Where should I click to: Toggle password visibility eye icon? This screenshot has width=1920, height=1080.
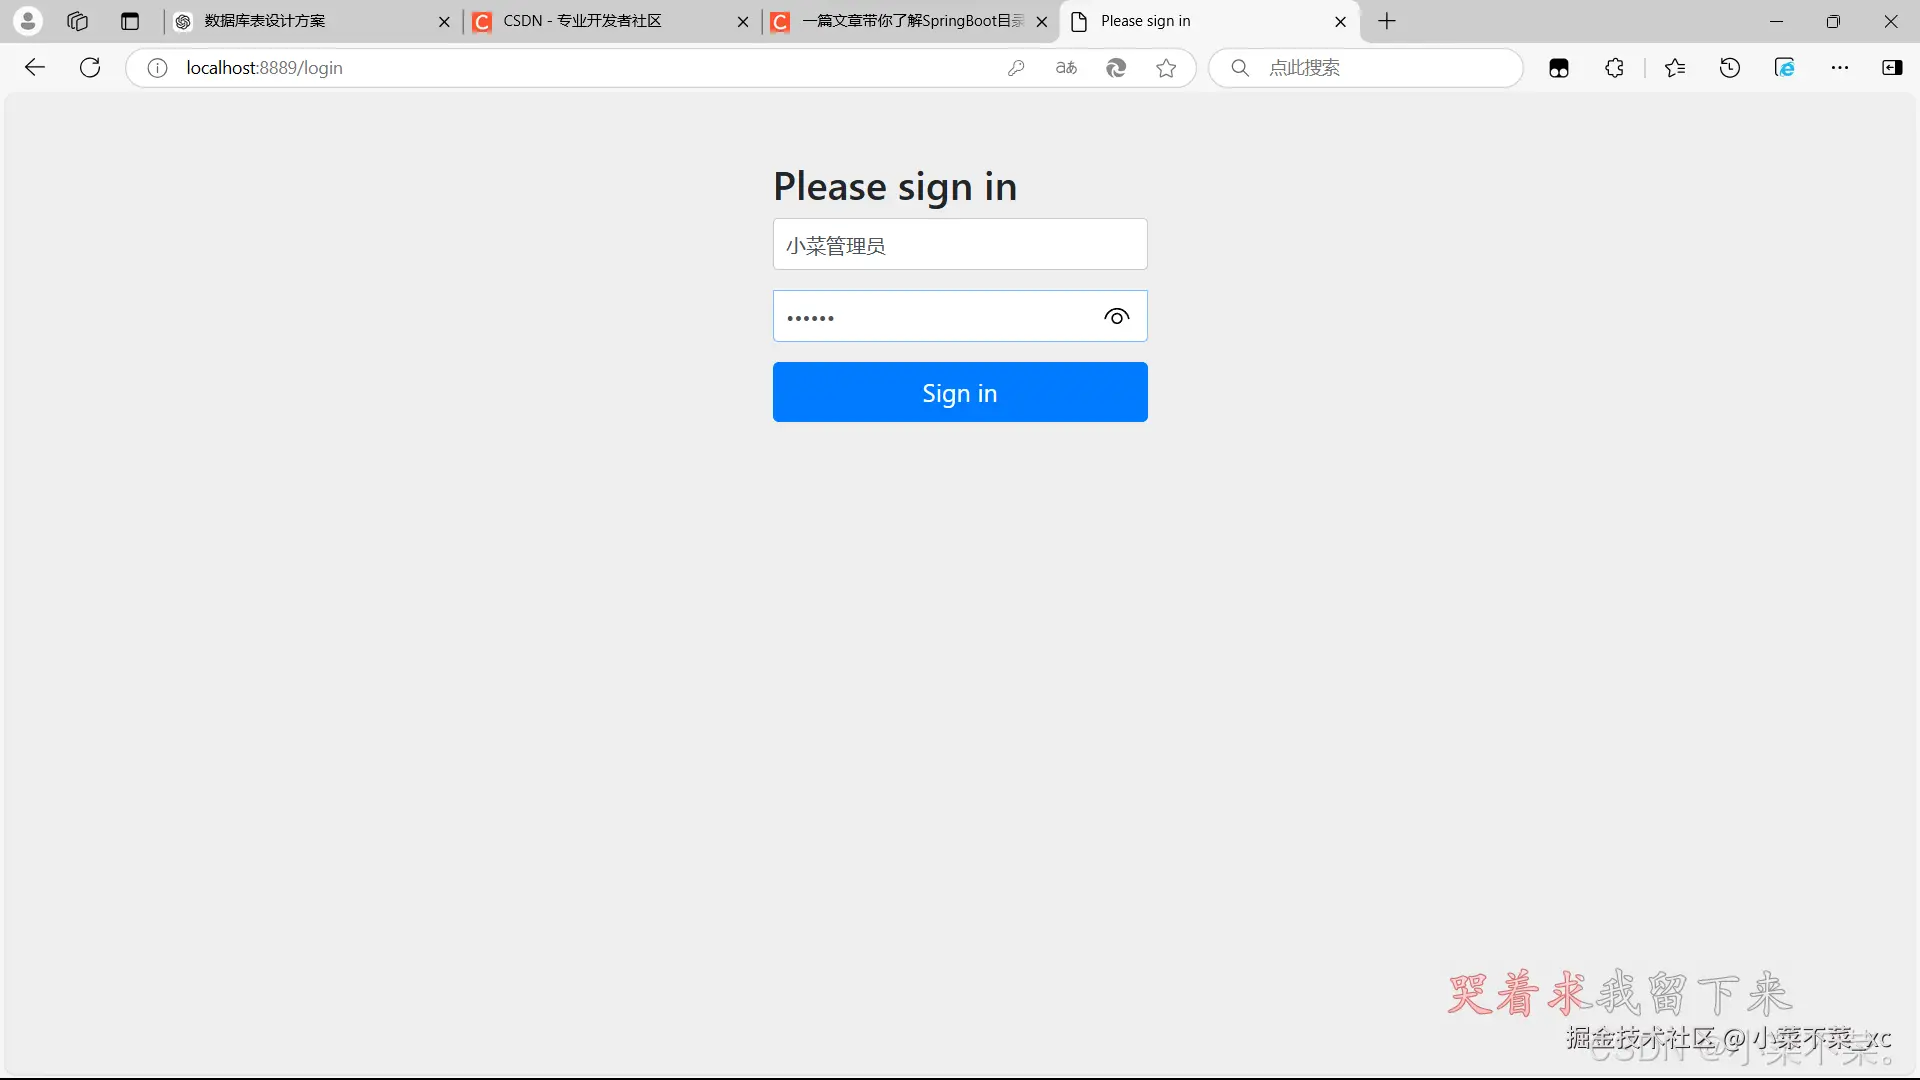(1116, 317)
